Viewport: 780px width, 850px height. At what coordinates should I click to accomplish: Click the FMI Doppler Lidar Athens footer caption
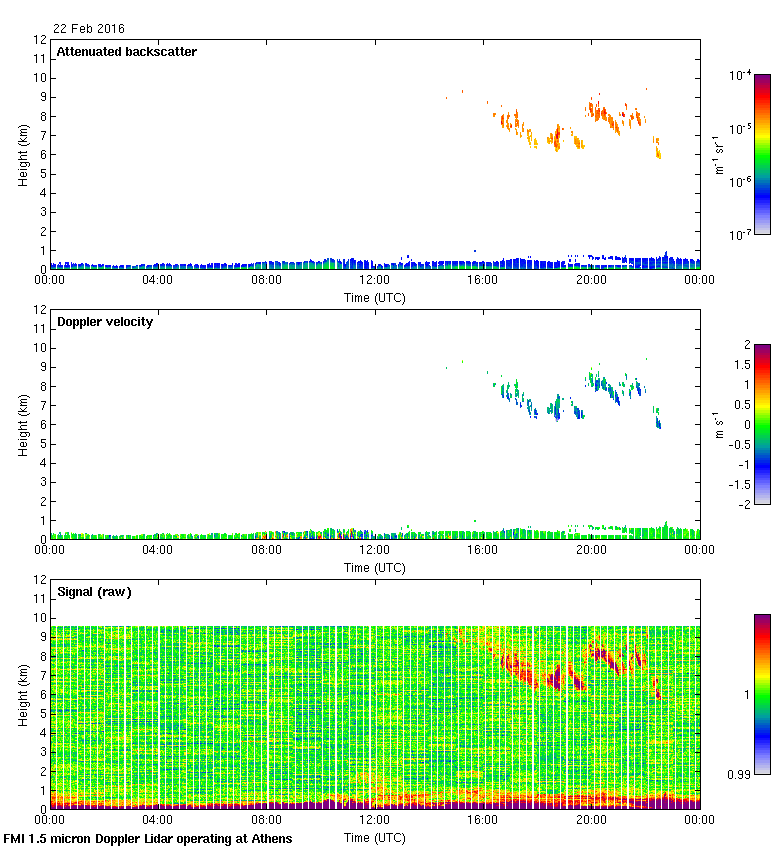(148, 838)
